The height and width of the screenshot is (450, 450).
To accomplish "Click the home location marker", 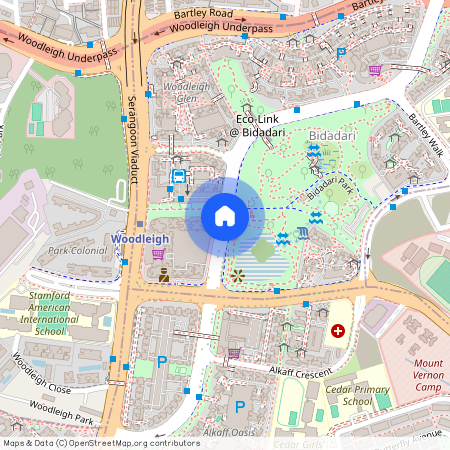I will (x=225, y=217).
